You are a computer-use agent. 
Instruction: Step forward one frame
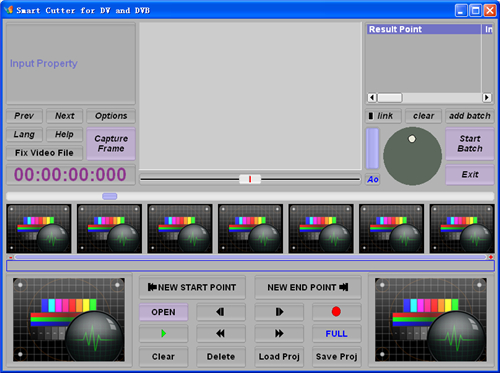pos(279,312)
